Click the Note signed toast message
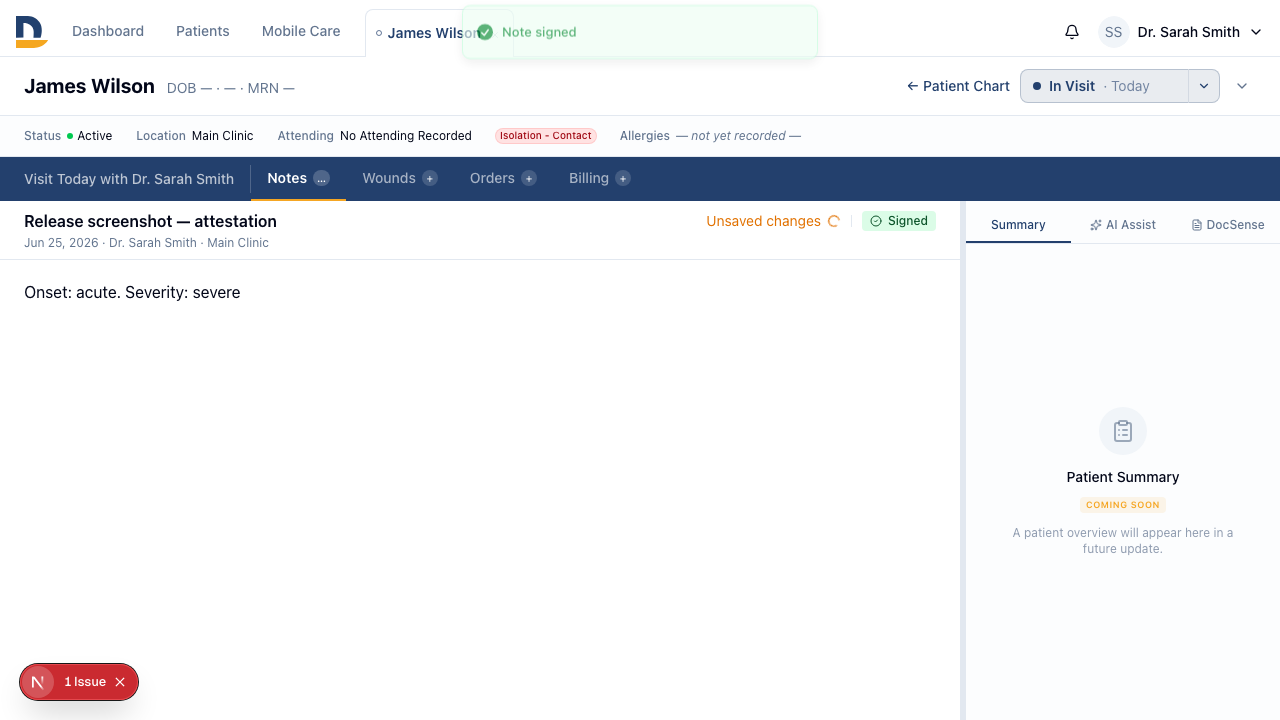Screen dimensions: 1280x720 [640, 32]
